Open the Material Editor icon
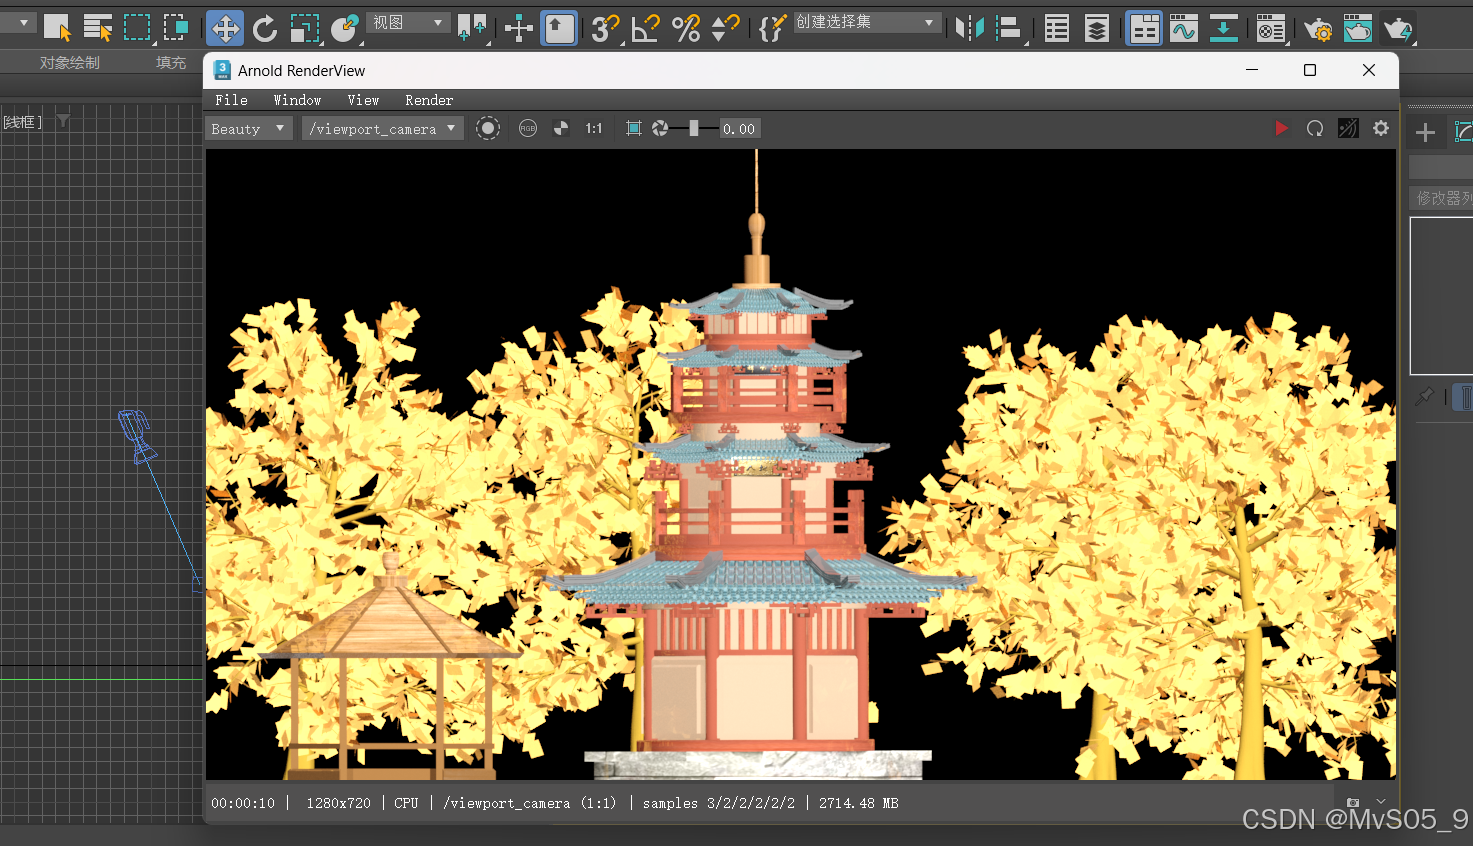This screenshot has width=1473, height=846. 1270,28
